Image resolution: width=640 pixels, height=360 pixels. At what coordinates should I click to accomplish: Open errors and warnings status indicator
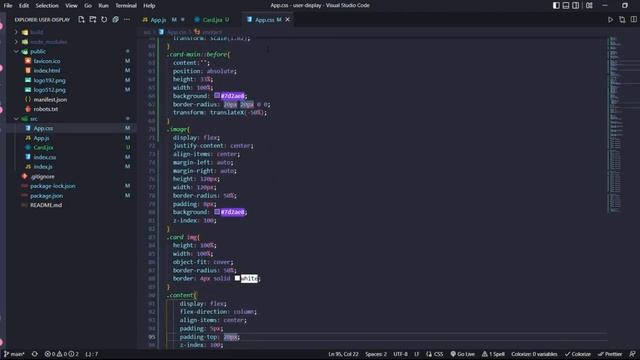click(61, 354)
